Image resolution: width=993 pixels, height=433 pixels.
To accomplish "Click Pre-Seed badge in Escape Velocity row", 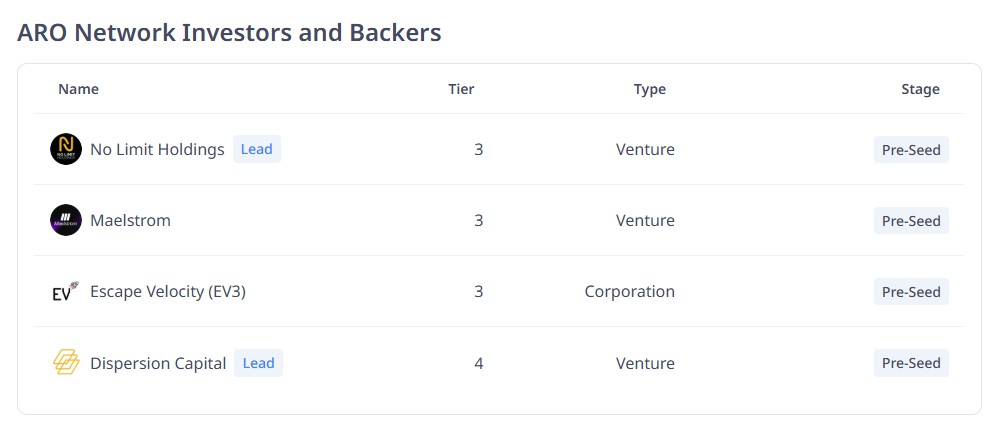I will coord(911,292).
